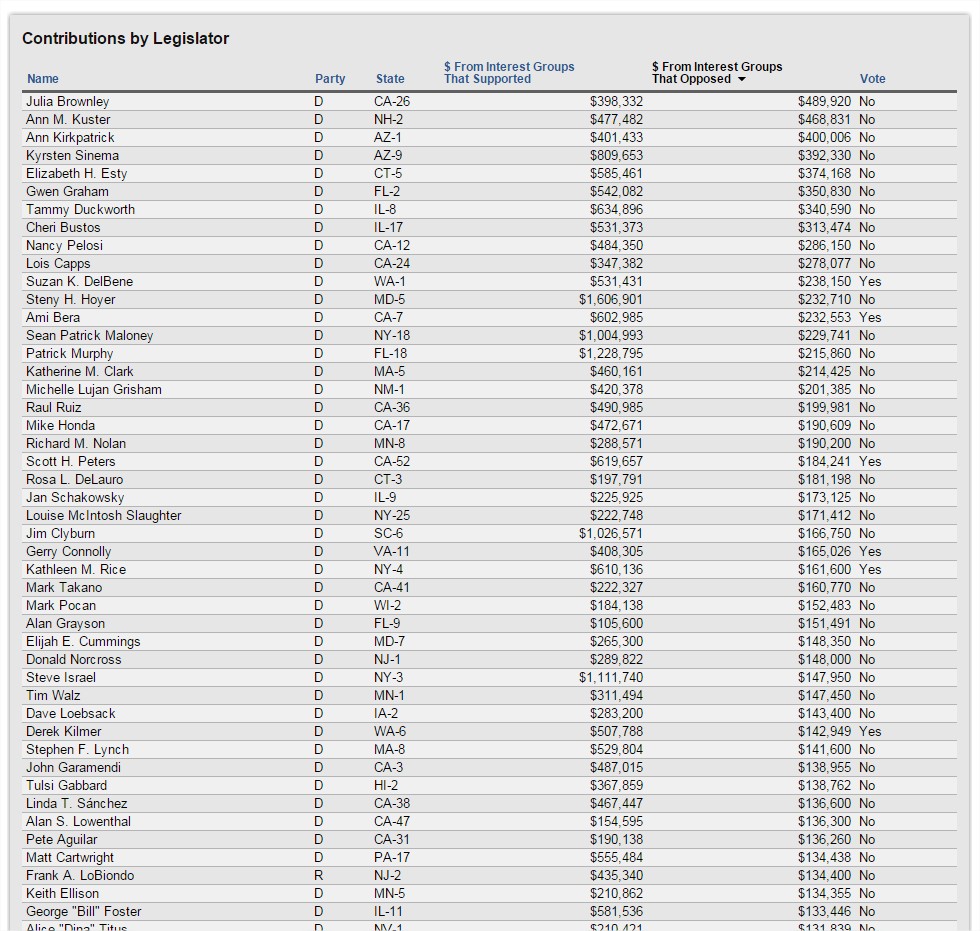This screenshot has width=980, height=931.
Task: Select Tammy Duckworth in the table
Action: coord(80,209)
